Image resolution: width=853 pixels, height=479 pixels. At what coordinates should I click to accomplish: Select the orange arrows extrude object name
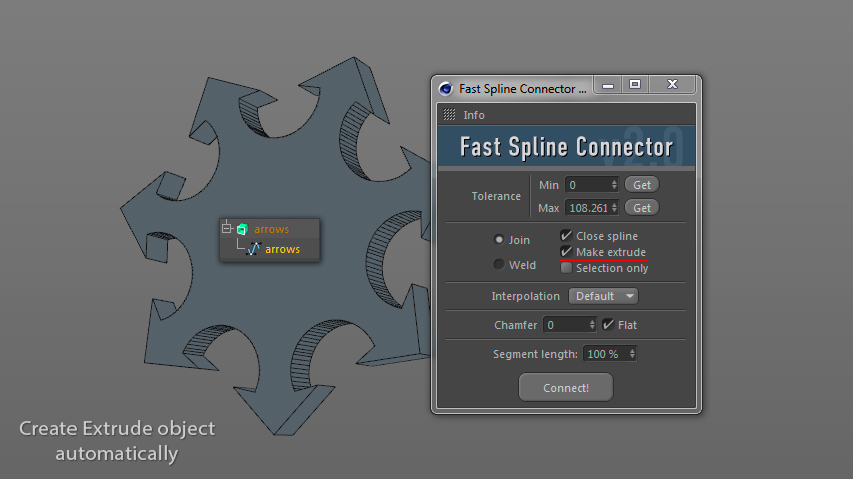[x=271, y=229]
